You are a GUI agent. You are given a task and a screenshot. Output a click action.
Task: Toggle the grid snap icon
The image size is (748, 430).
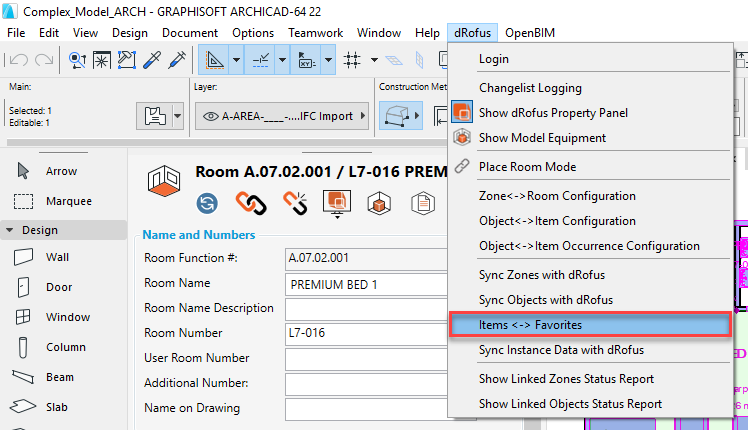coord(352,60)
